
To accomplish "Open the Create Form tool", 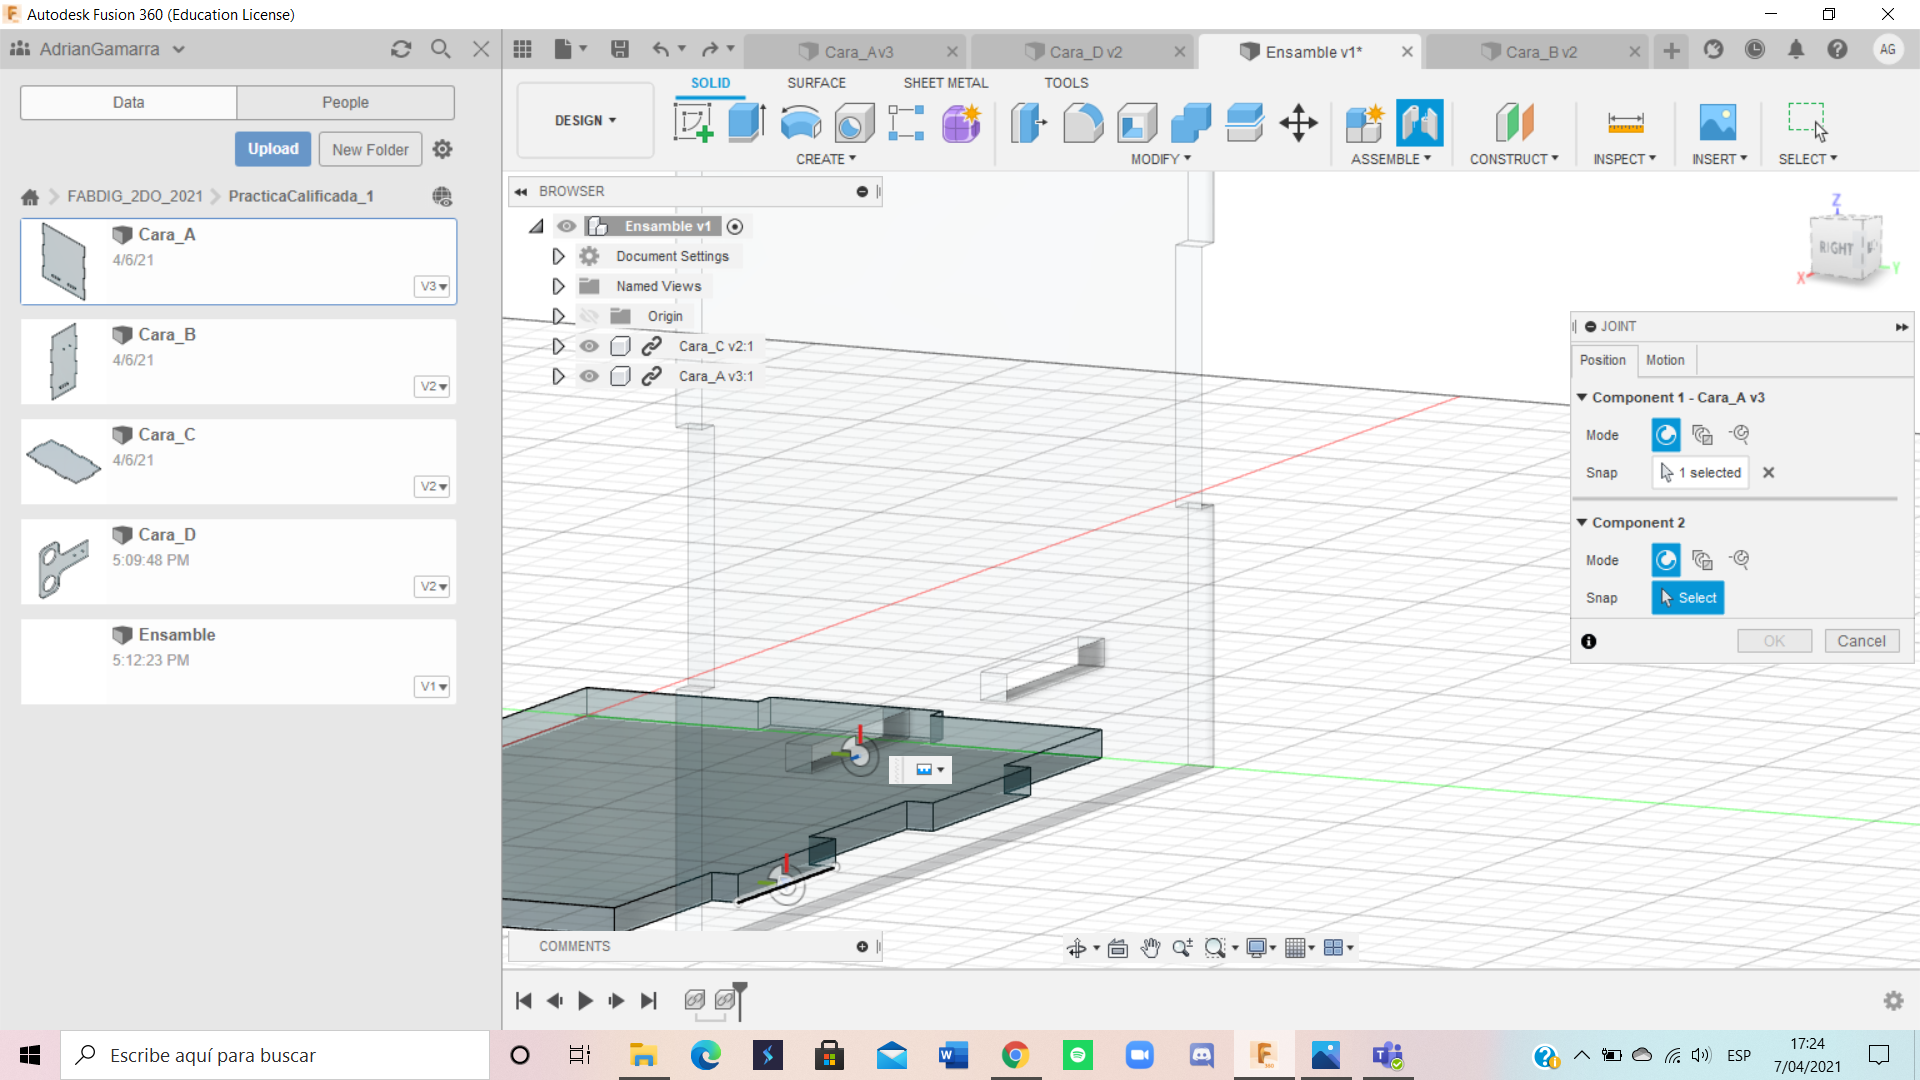I will click(961, 123).
